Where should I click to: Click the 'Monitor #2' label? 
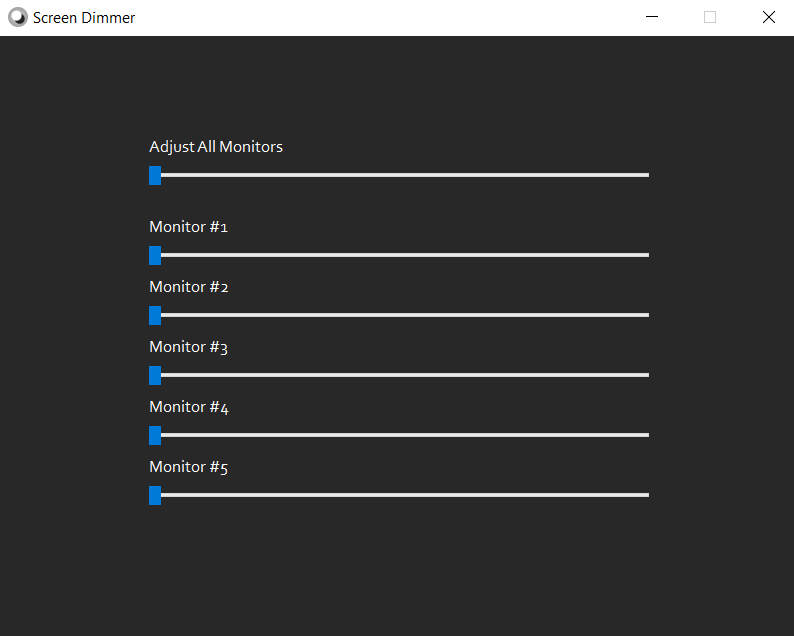pyautogui.click(x=188, y=287)
